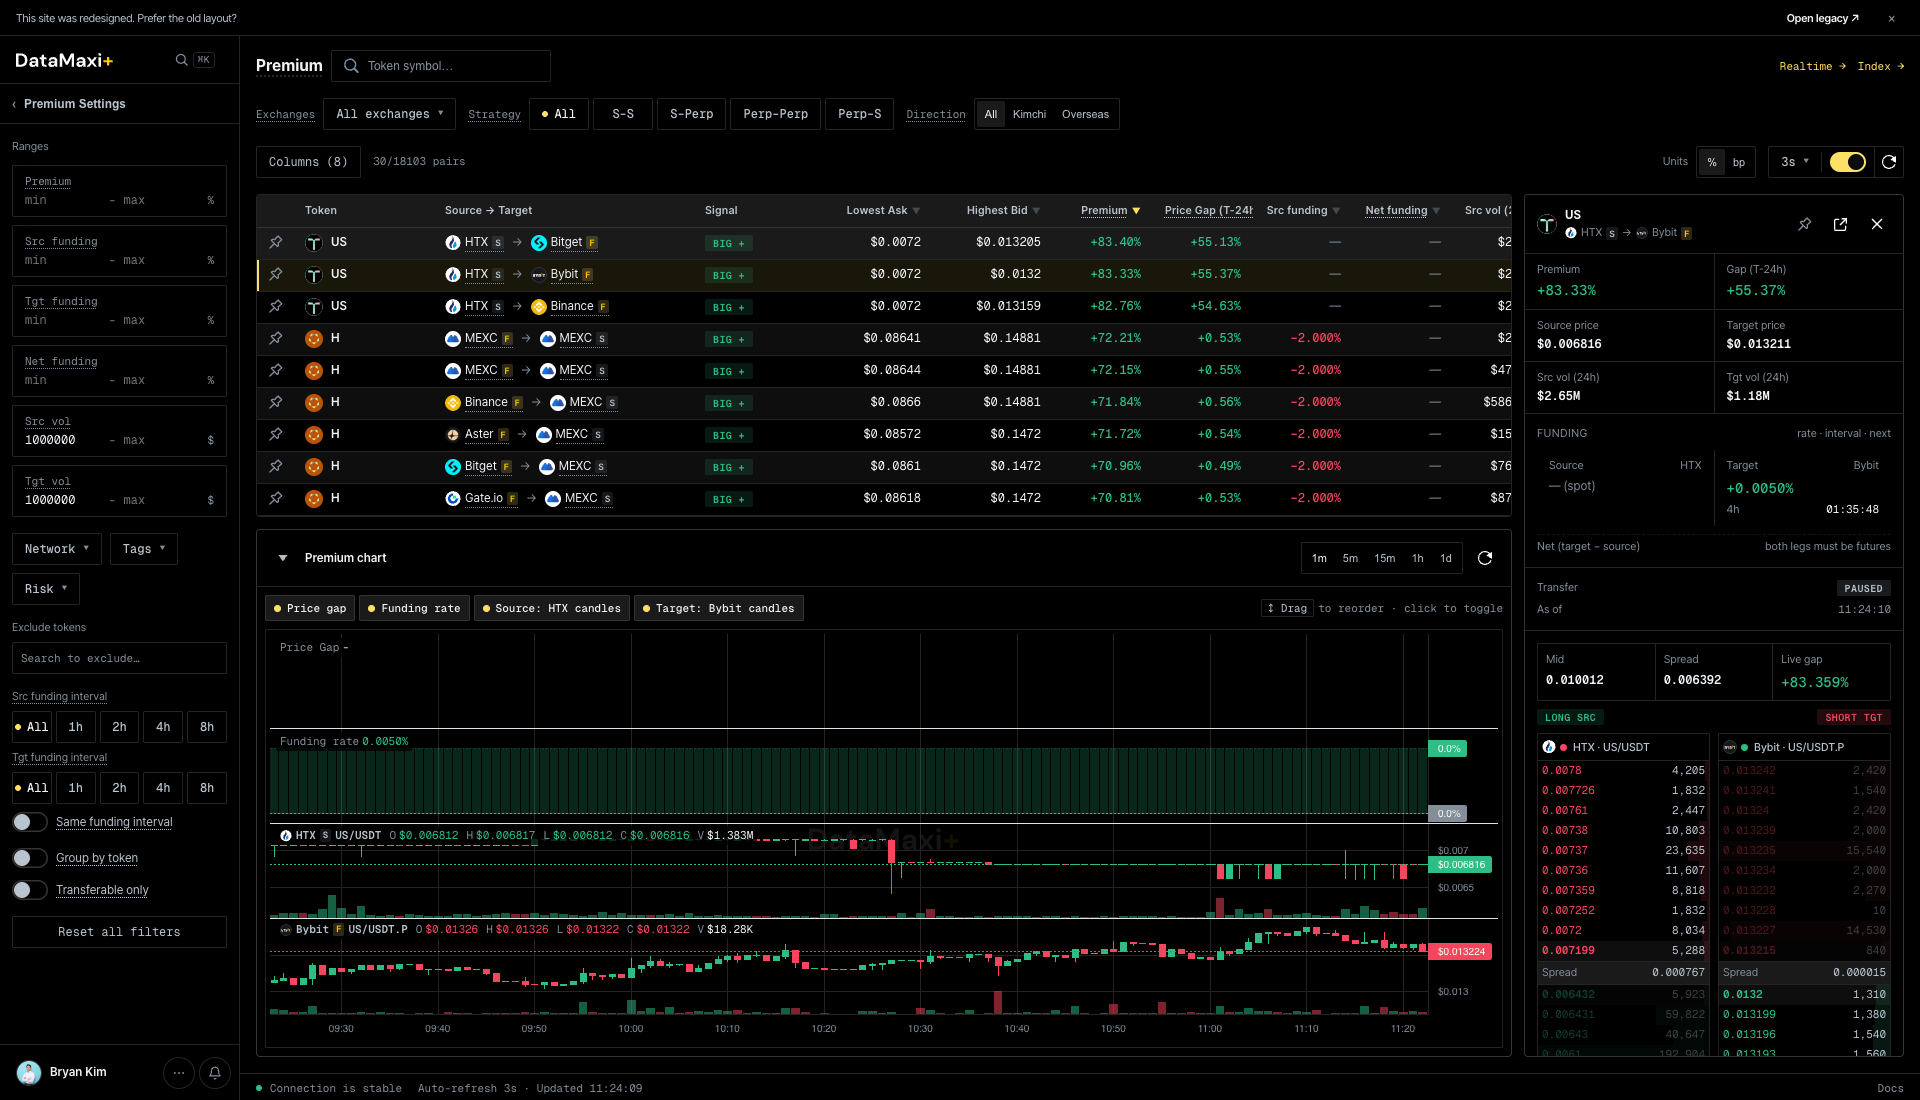Open the legacy layout link
The width and height of the screenshot is (1920, 1100).
(1822, 18)
